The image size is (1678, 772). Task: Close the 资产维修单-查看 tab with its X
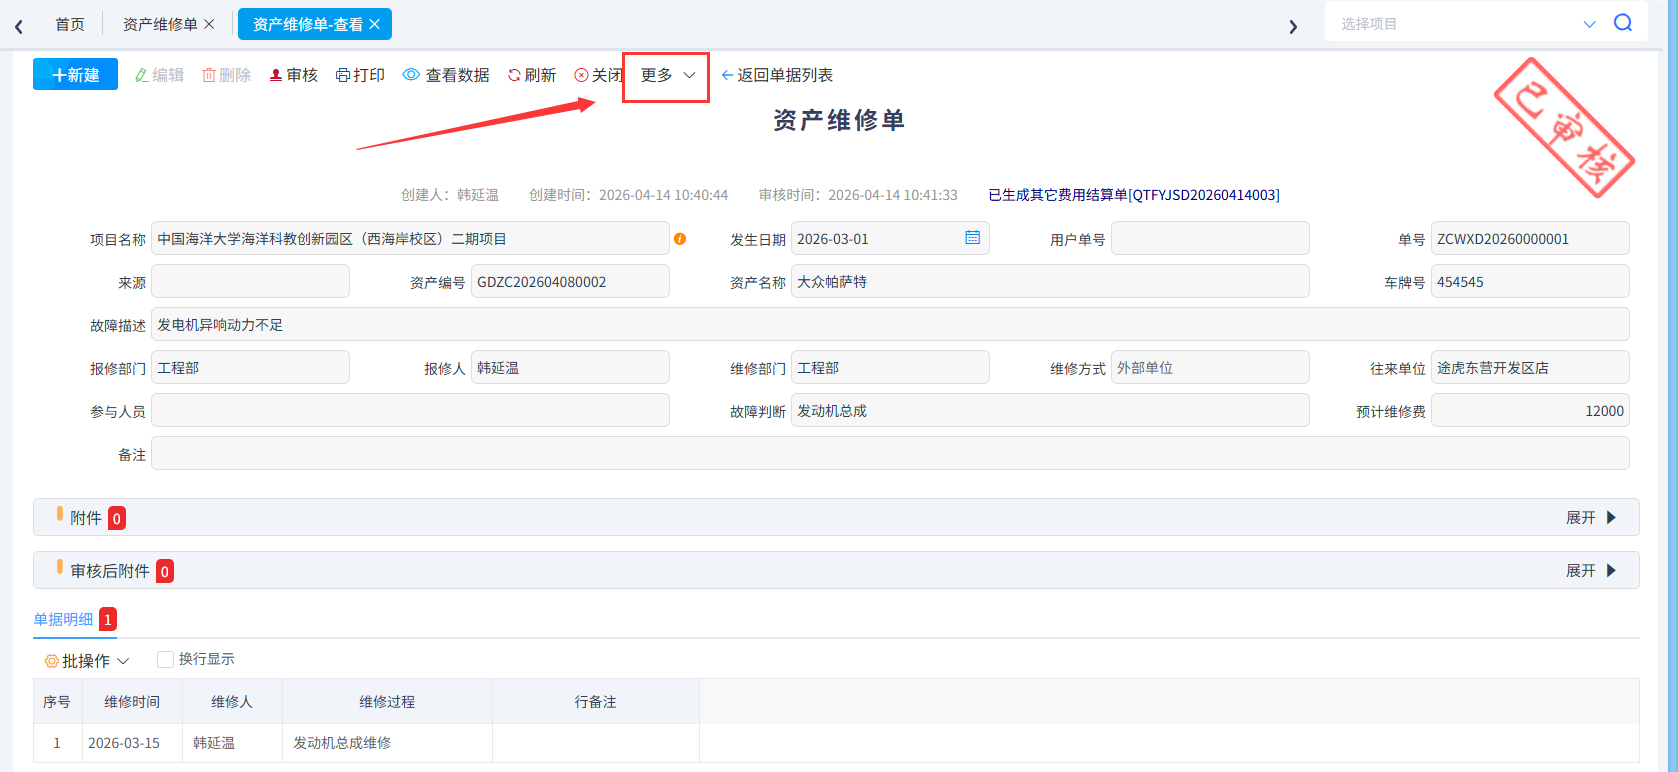pyautogui.click(x=375, y=24)
